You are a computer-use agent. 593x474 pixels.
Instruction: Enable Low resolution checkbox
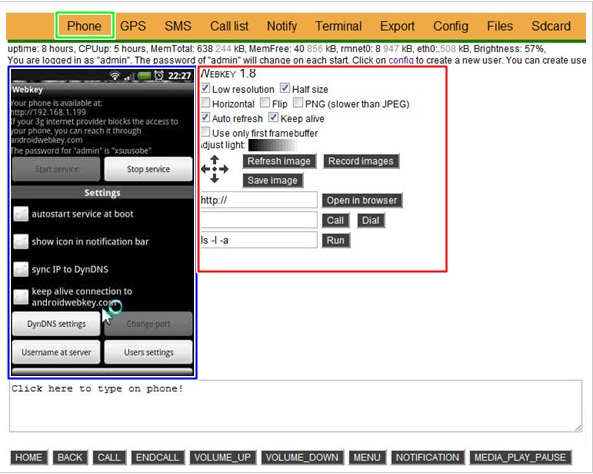pyautogui.click(x=205, y=88)
